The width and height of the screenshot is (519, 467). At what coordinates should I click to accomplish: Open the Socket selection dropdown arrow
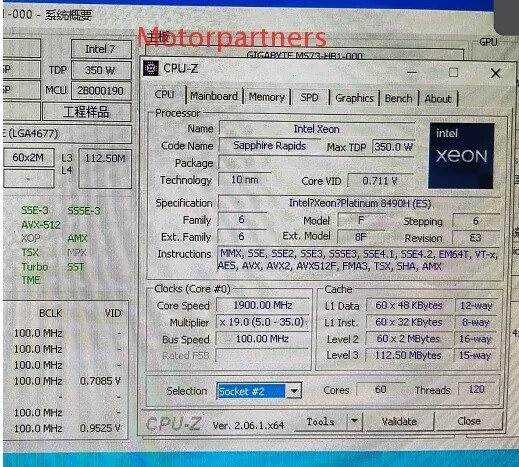point(294,391)
